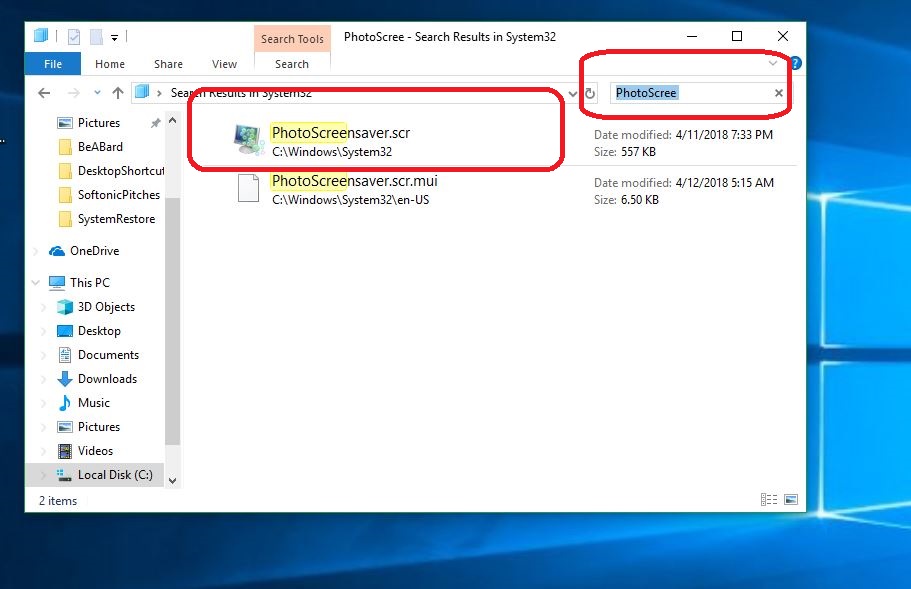The width and height of the screenshot is (911, 589).
Task: Open PhotoScreensaver.scr file icon
Action: click(246, 141)
